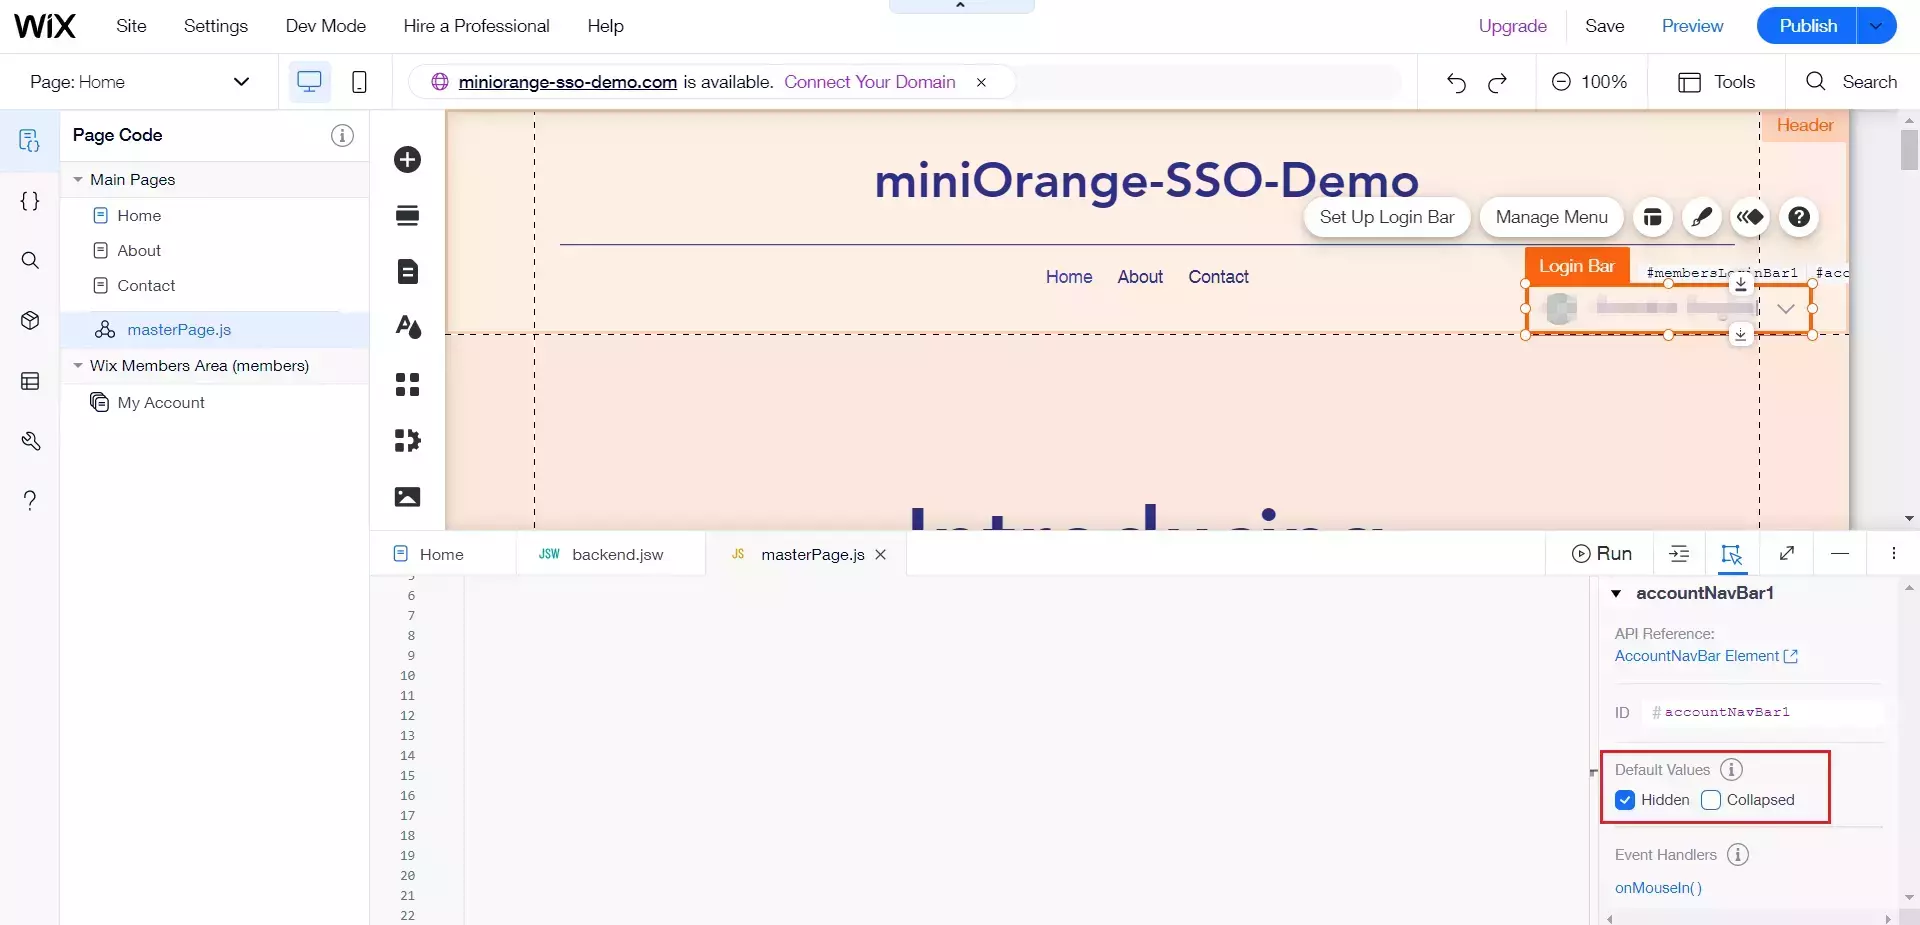Open the Code Packages panel
Image resolution: width=1920 pixels, height=925 pixels.
point(29,321)
